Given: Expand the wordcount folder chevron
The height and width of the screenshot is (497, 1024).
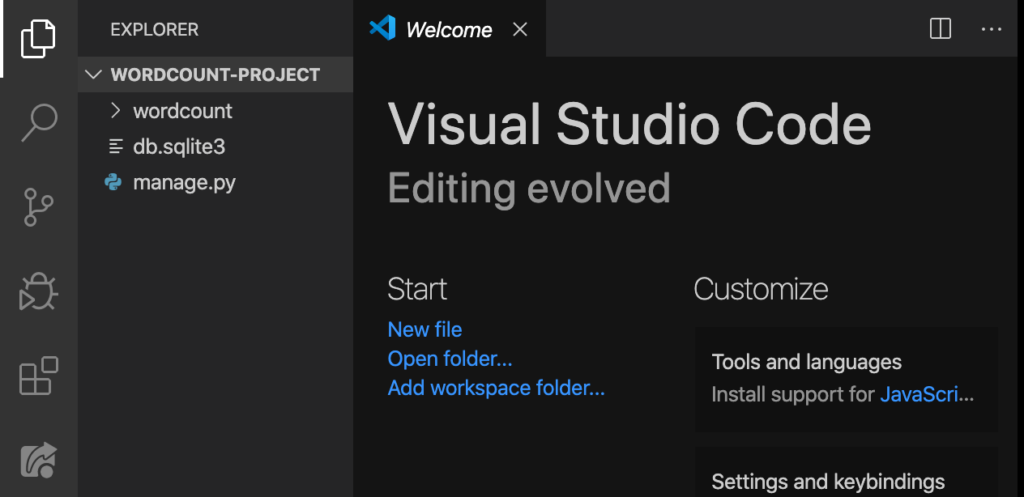Looking at the screenshot, I should pos(116,111).
